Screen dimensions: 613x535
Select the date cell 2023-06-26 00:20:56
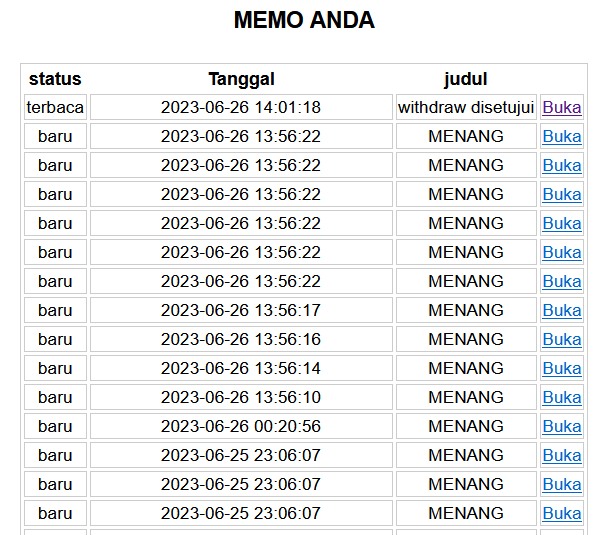[241, 426]
